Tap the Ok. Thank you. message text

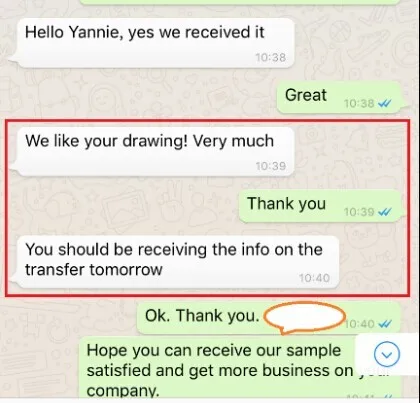pyautogui.click(x=202, y=315)
